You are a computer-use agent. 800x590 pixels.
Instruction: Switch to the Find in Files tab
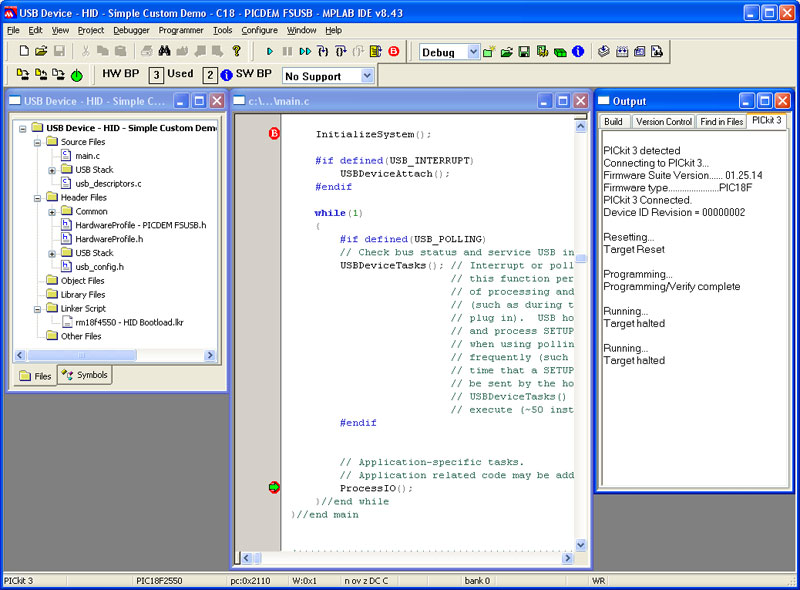(721, 121)
